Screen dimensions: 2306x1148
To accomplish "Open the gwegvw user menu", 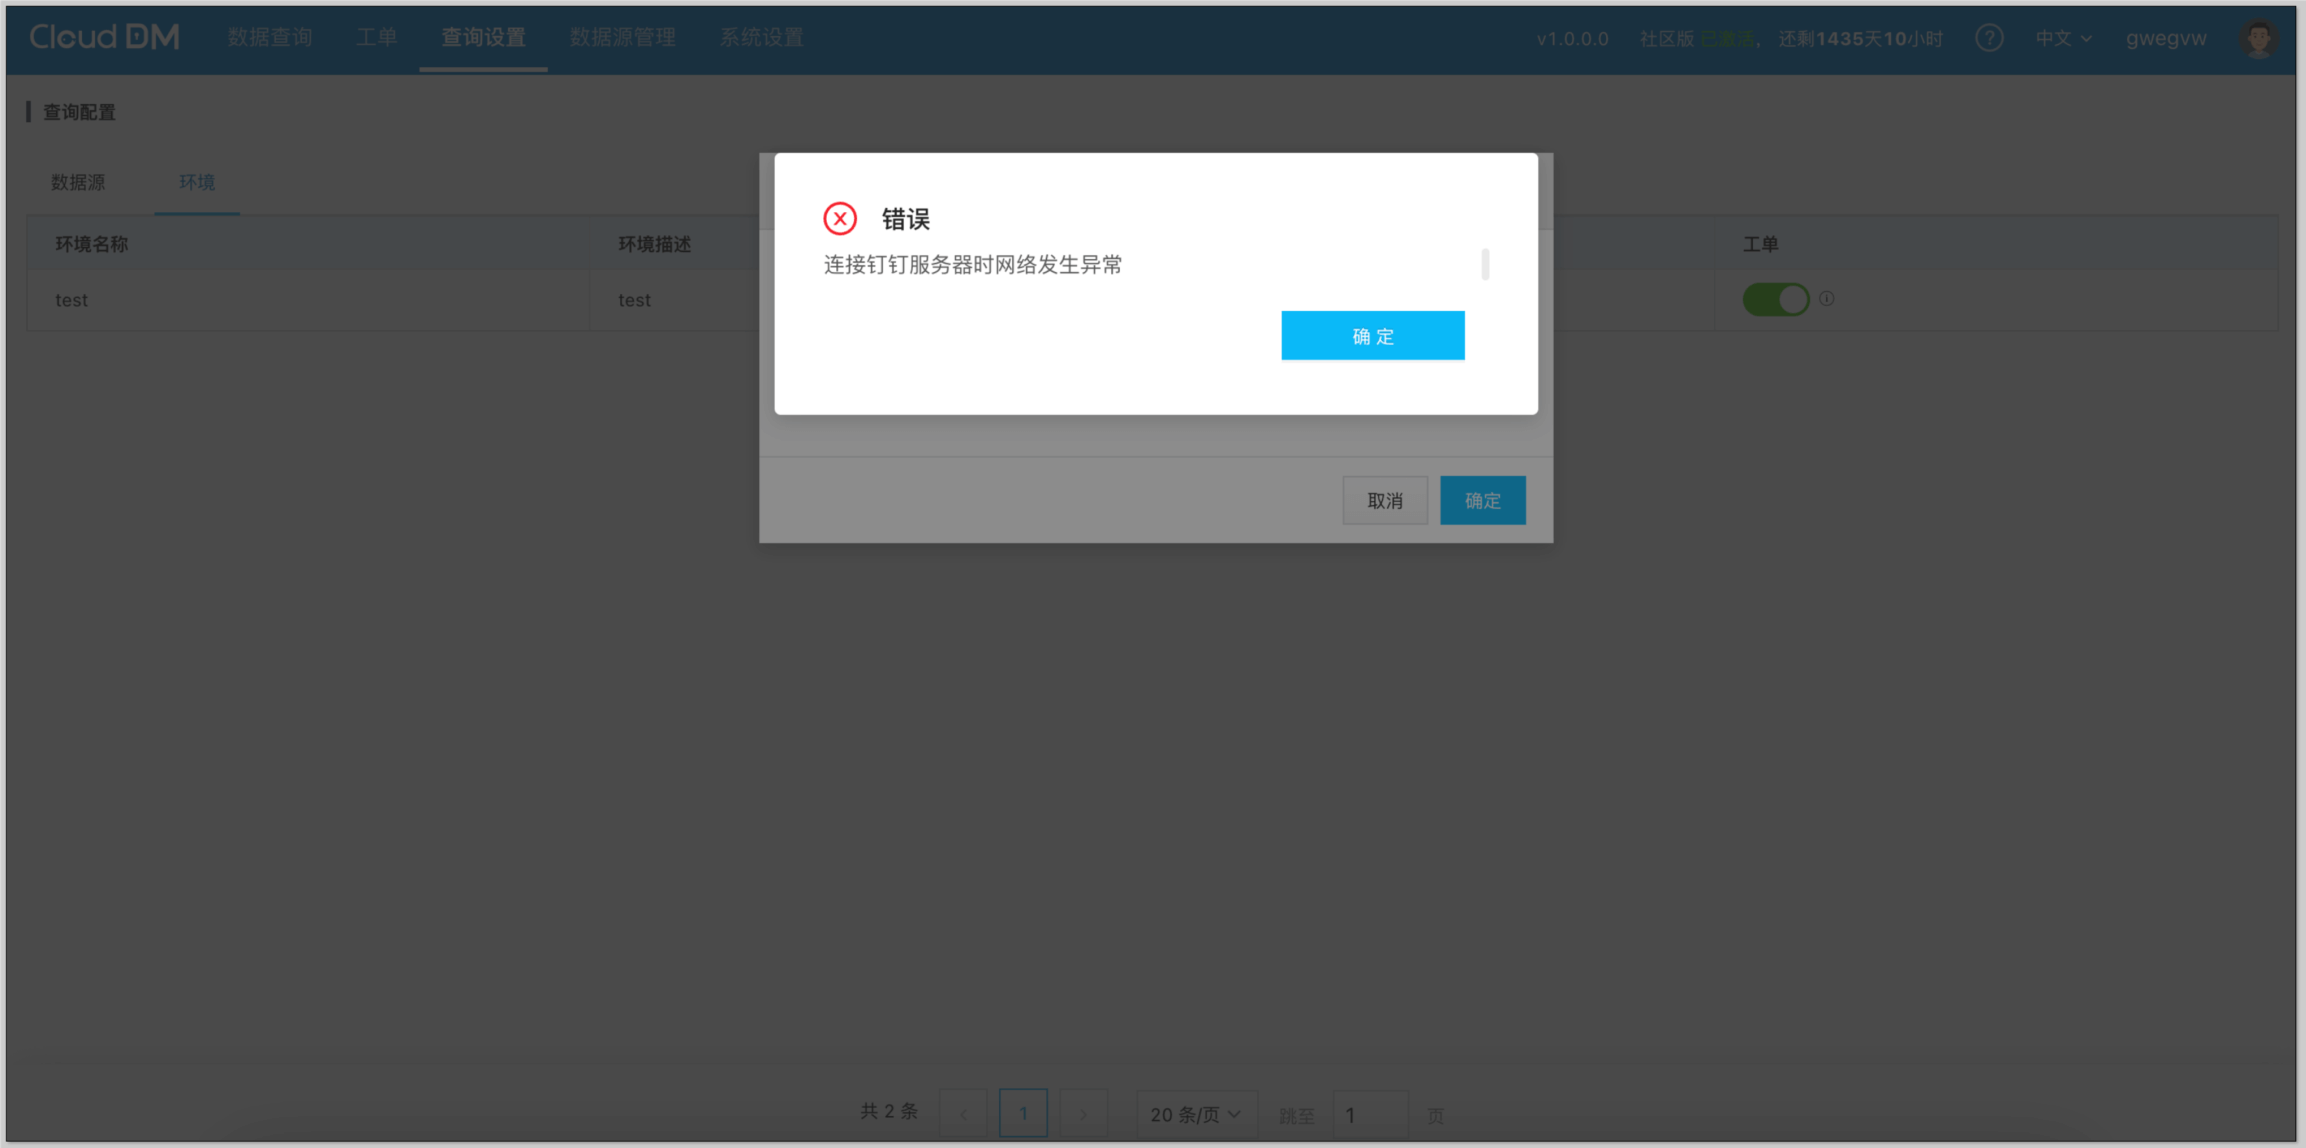I will pos(2166,38).
